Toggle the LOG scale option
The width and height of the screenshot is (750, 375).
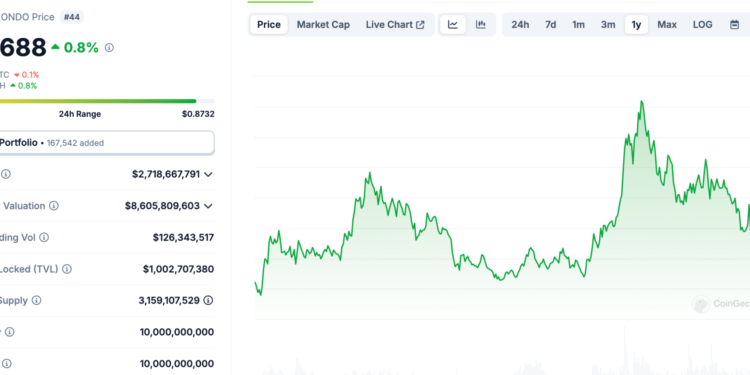click(x=703, y=24)
